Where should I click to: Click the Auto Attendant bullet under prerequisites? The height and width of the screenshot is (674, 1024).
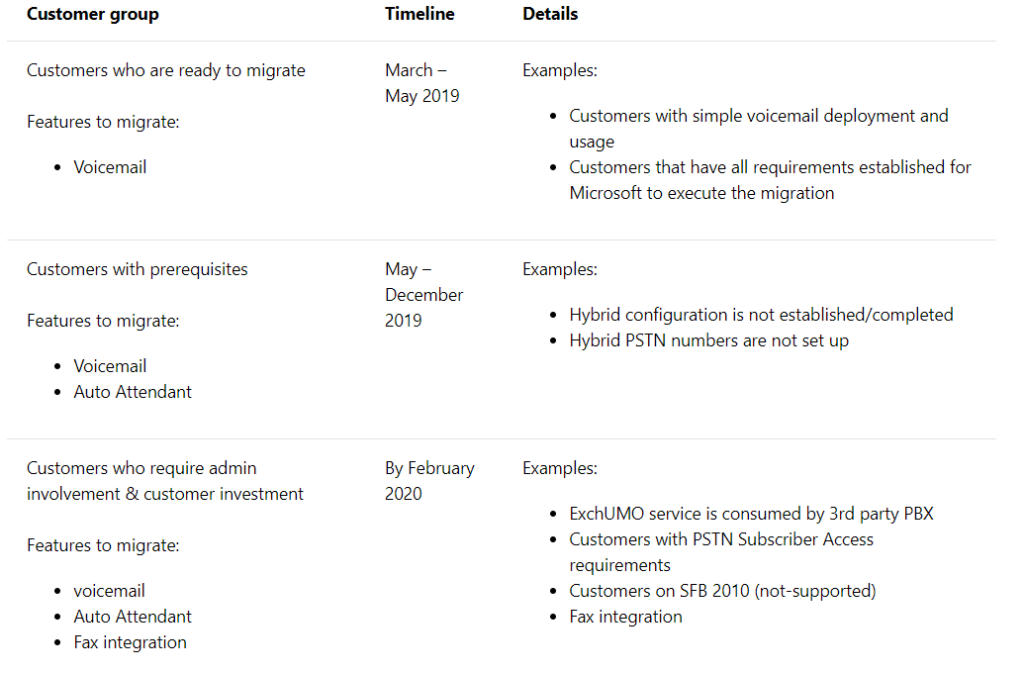click(133, 392)
